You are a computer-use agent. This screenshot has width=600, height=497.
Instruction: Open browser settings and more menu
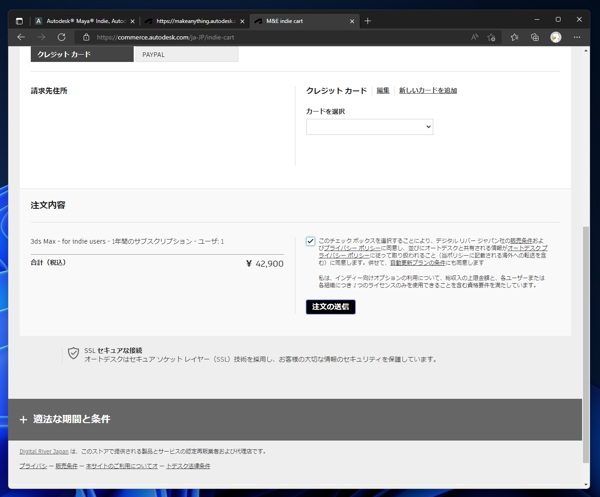[577, 37]
